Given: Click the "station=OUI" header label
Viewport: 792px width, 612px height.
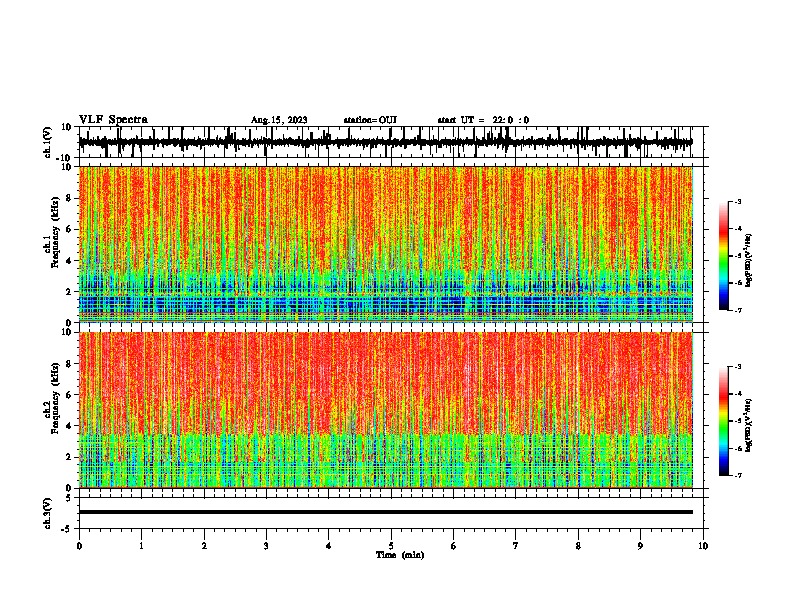Looking at the screenshot, I should click(370, 120).
